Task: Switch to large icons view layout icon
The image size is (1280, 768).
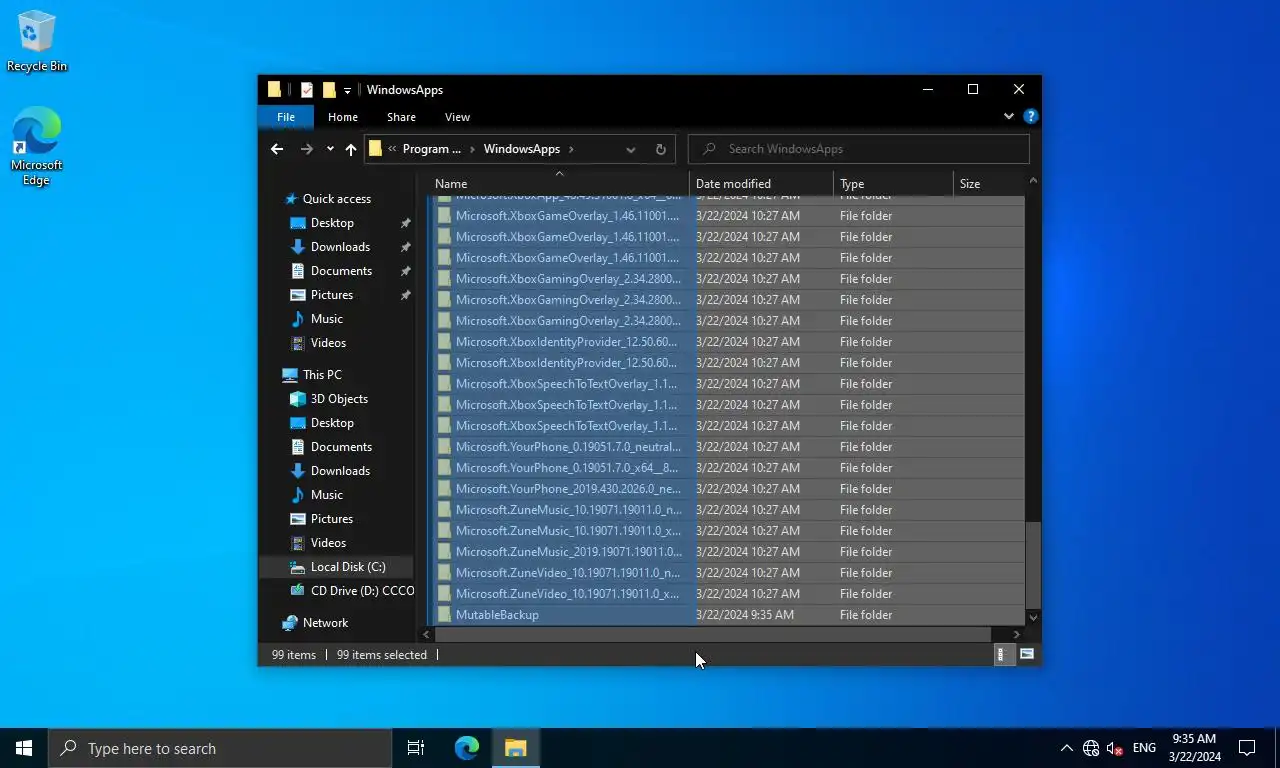Action: [x=1027, y=655]
